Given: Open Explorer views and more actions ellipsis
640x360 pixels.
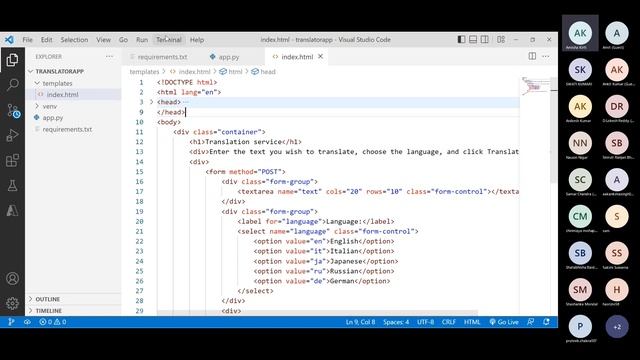Looking at the screenshot, I should (109, 56).
